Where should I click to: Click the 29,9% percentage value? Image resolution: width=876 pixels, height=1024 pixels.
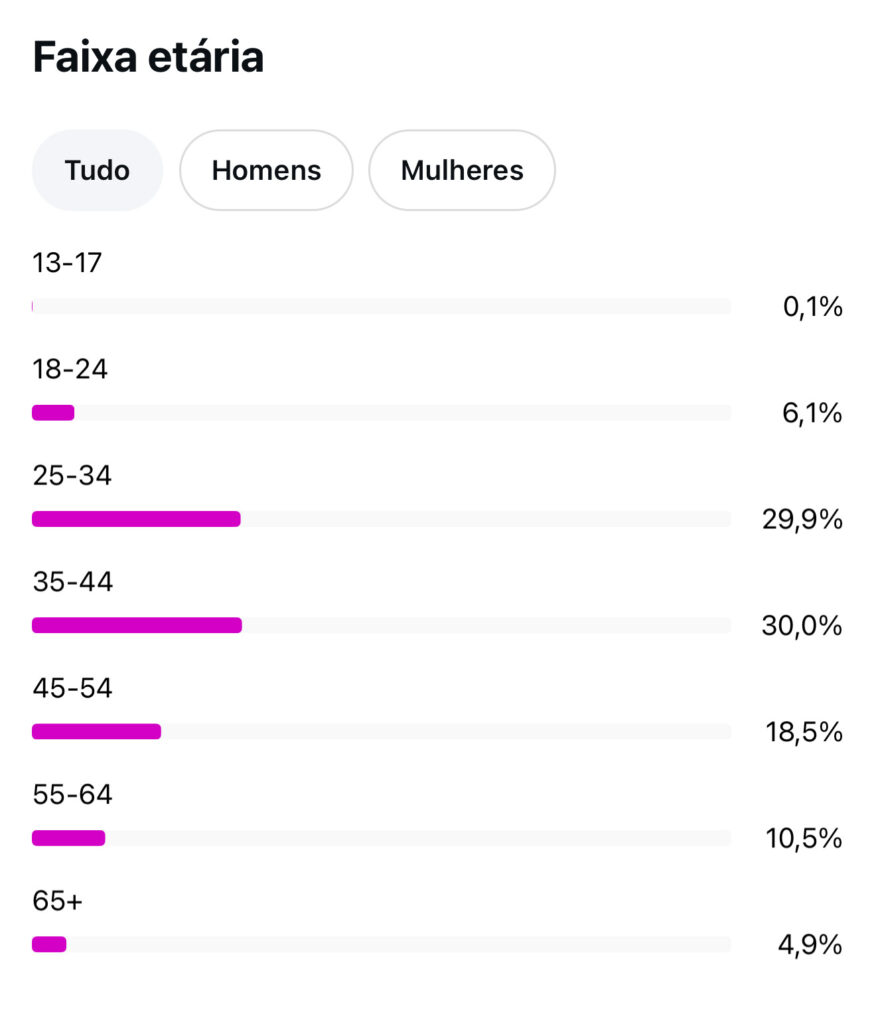click(803, 520)
